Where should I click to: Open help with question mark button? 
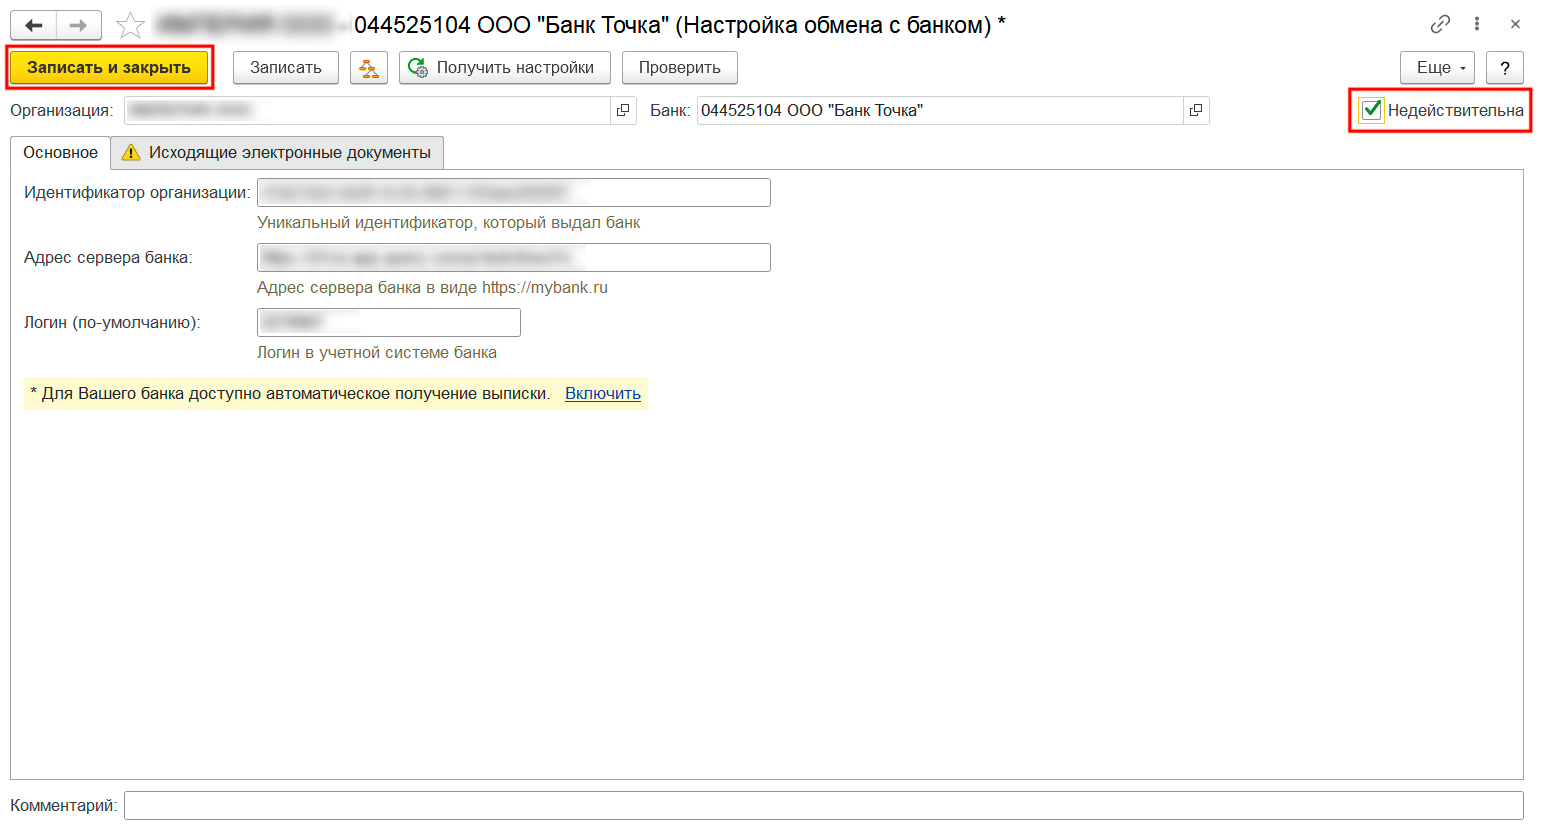coord(1504,68)
